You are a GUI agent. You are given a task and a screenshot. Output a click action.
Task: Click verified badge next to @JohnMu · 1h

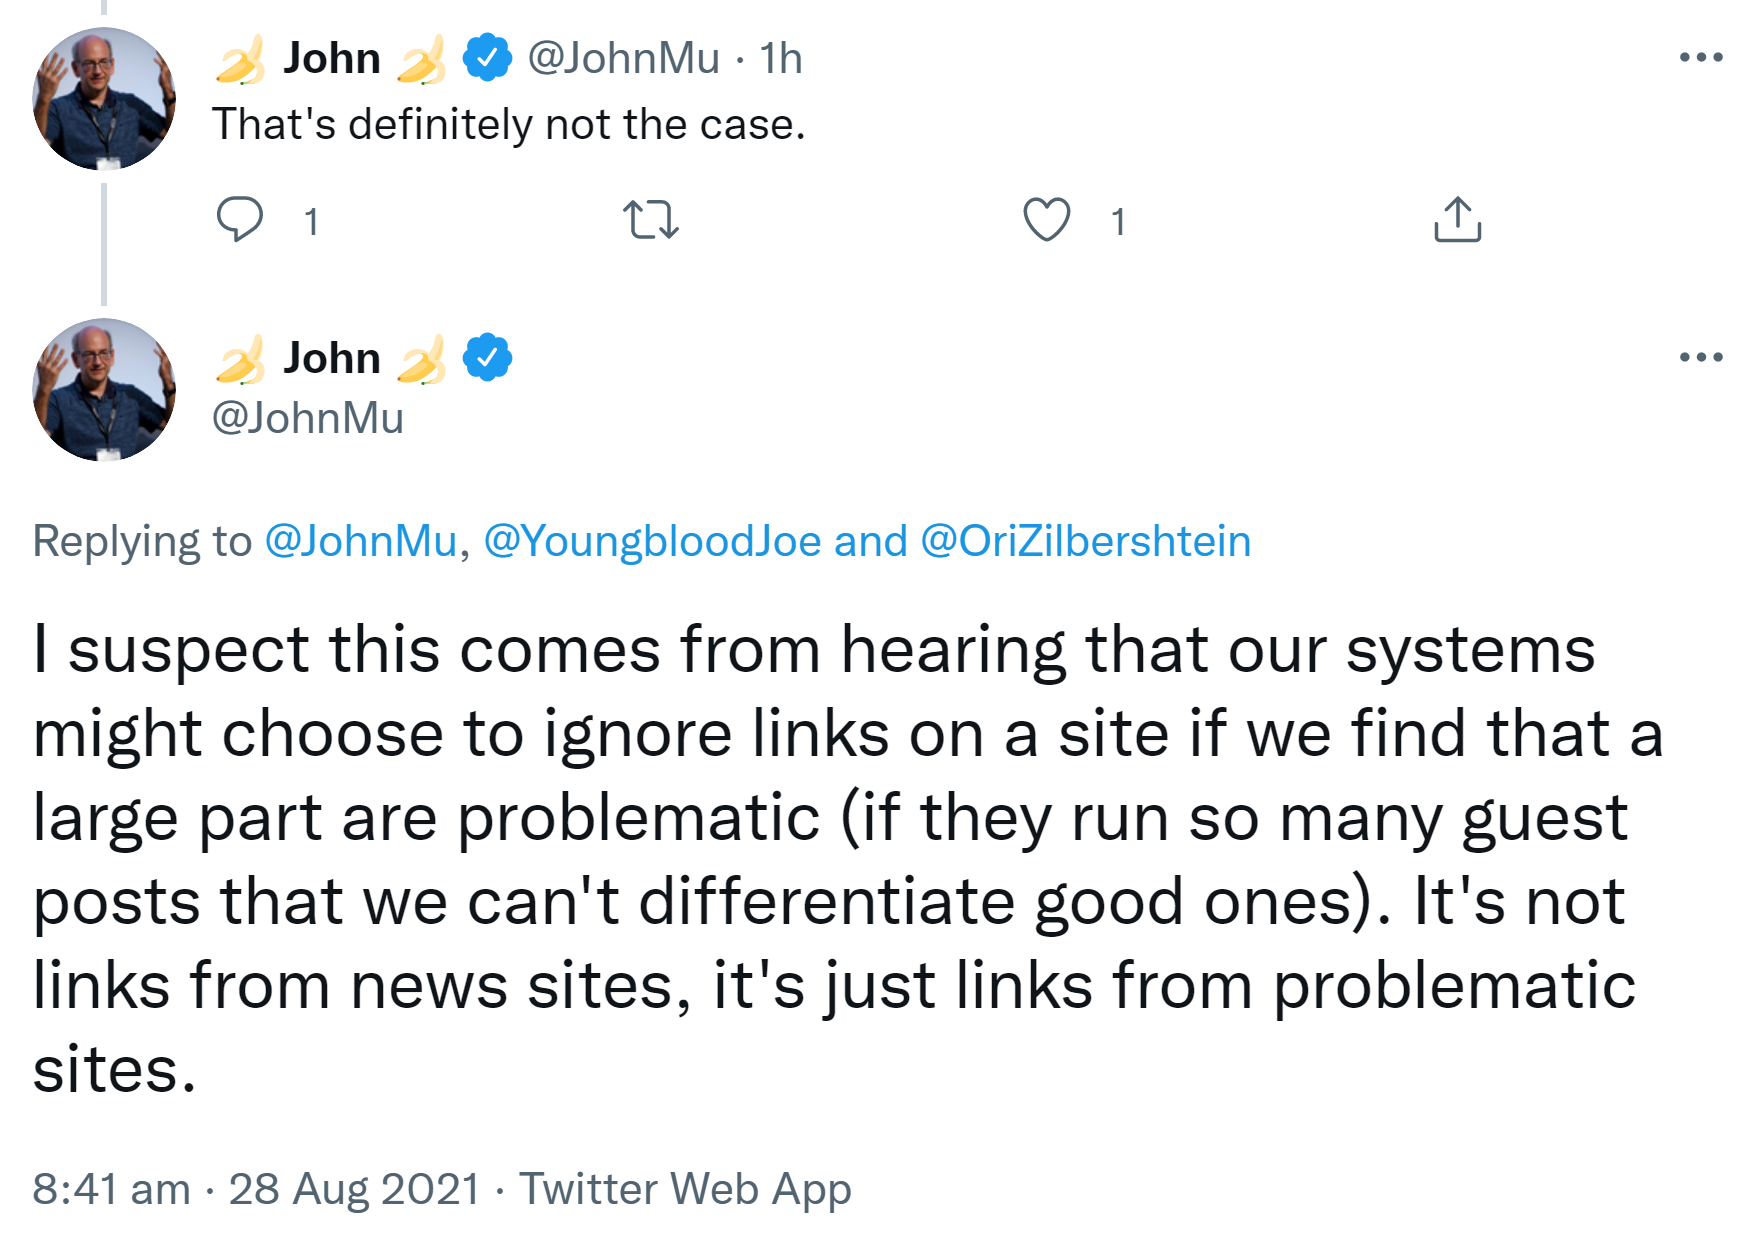point(487,58)
